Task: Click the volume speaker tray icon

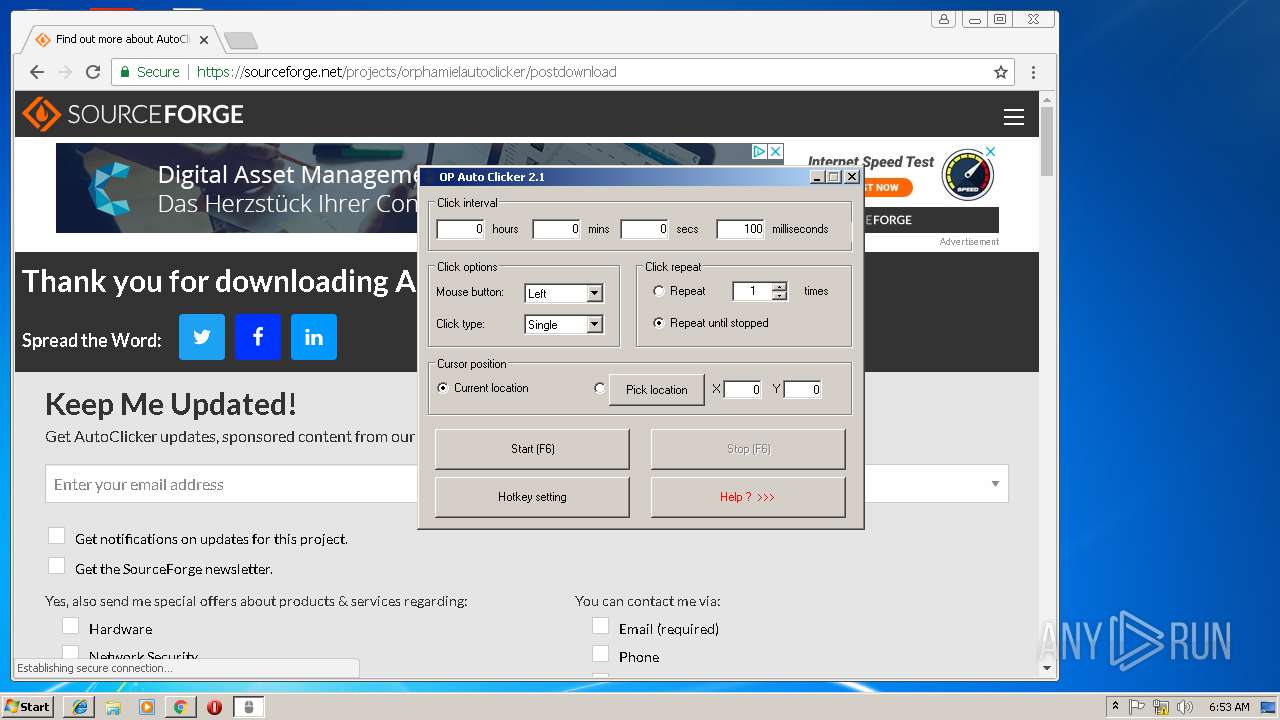Action: tap(1185, 707)
